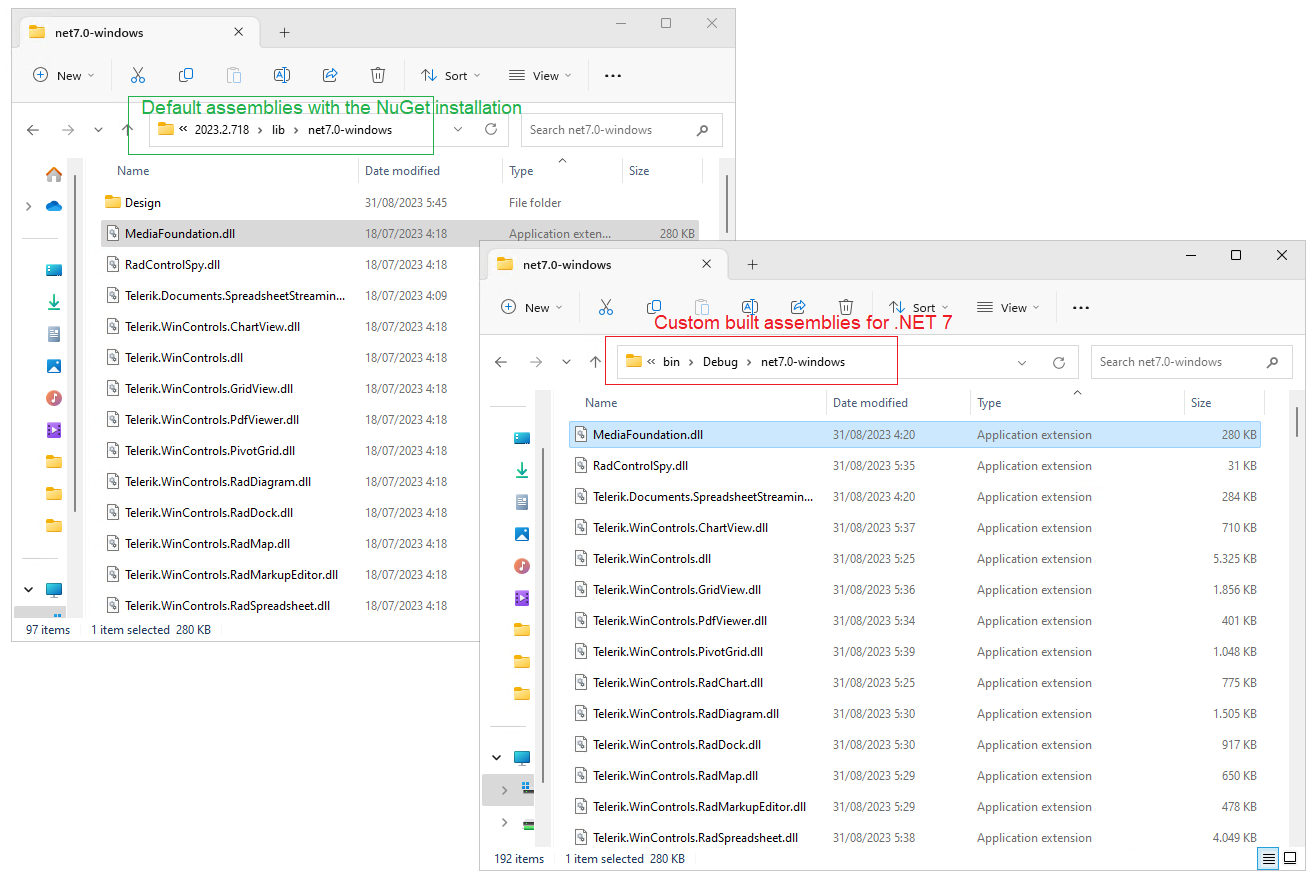Select Telerik.WinControls.GridView.dll in NuGet lib window
The width and height of the screenshot is (1314, 882).
(x=291, y=389)
